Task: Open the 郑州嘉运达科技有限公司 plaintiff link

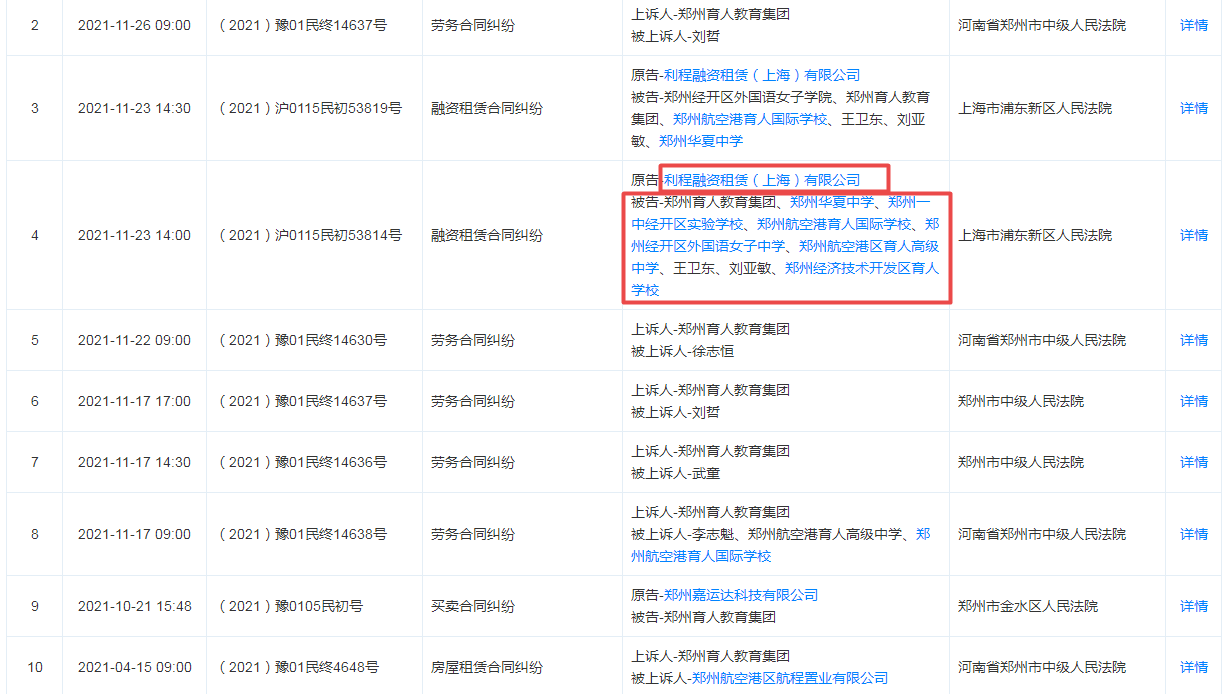Action: tap(741, 595)
